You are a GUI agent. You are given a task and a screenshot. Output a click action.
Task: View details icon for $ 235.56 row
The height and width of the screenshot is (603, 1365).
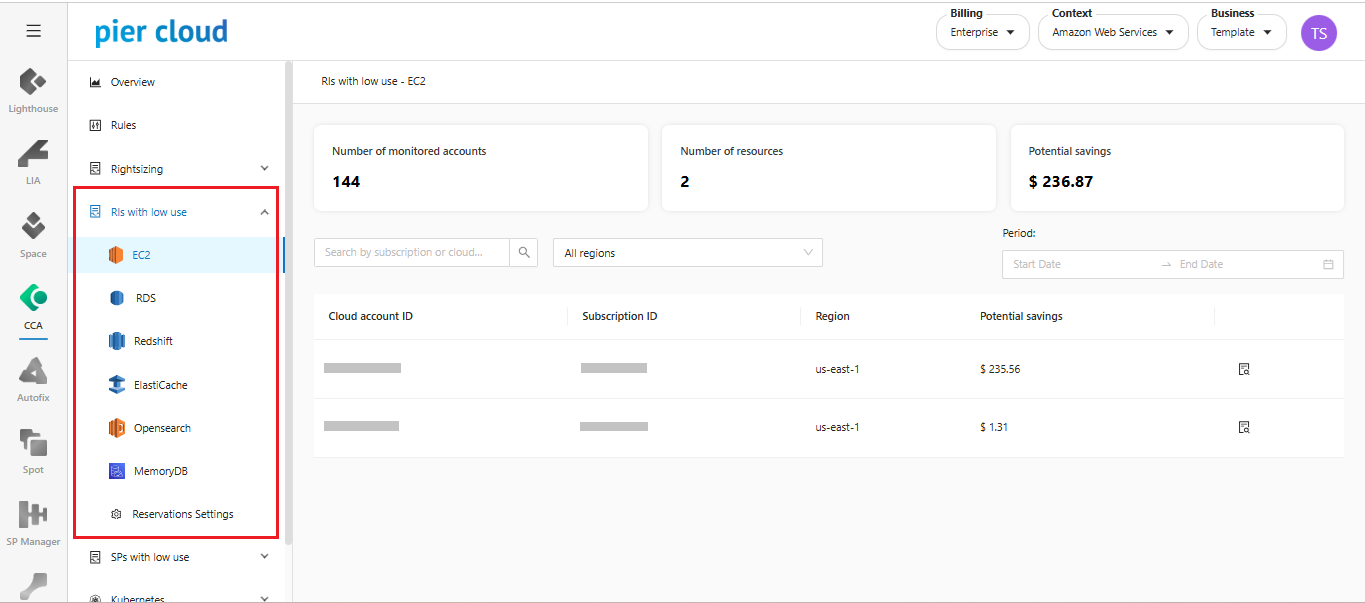pyautogui.click(x=1244, y=369)
